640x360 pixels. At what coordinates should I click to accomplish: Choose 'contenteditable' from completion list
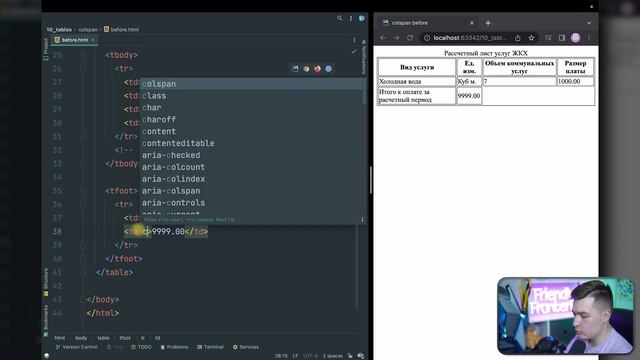tap(251, 143)
